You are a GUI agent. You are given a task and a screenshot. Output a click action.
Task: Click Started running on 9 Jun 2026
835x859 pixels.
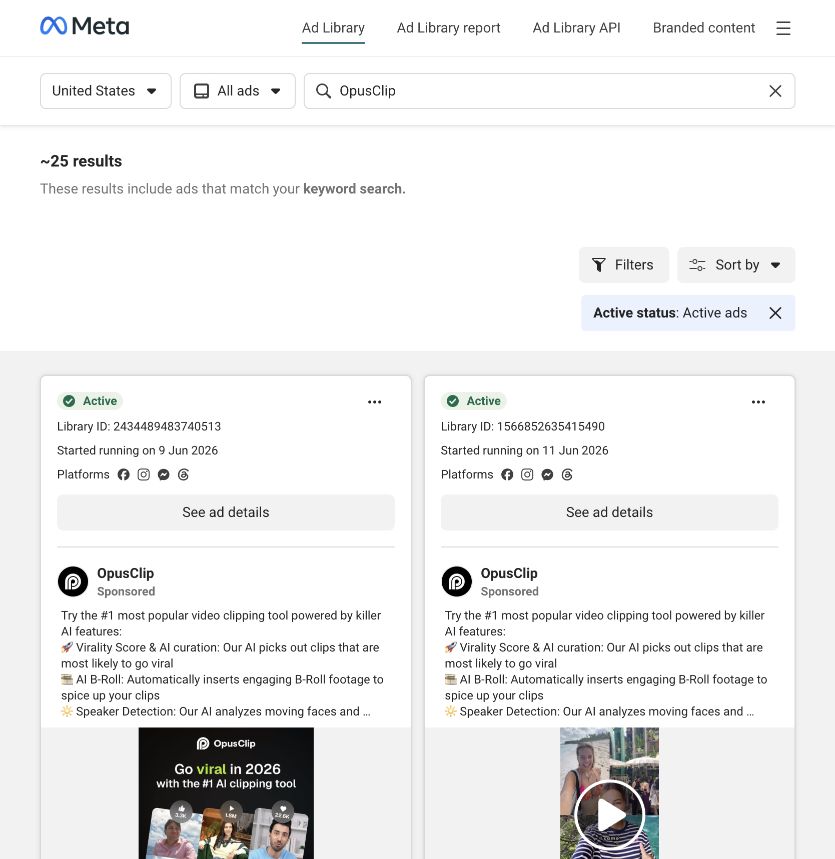click(x=138, y=450)
